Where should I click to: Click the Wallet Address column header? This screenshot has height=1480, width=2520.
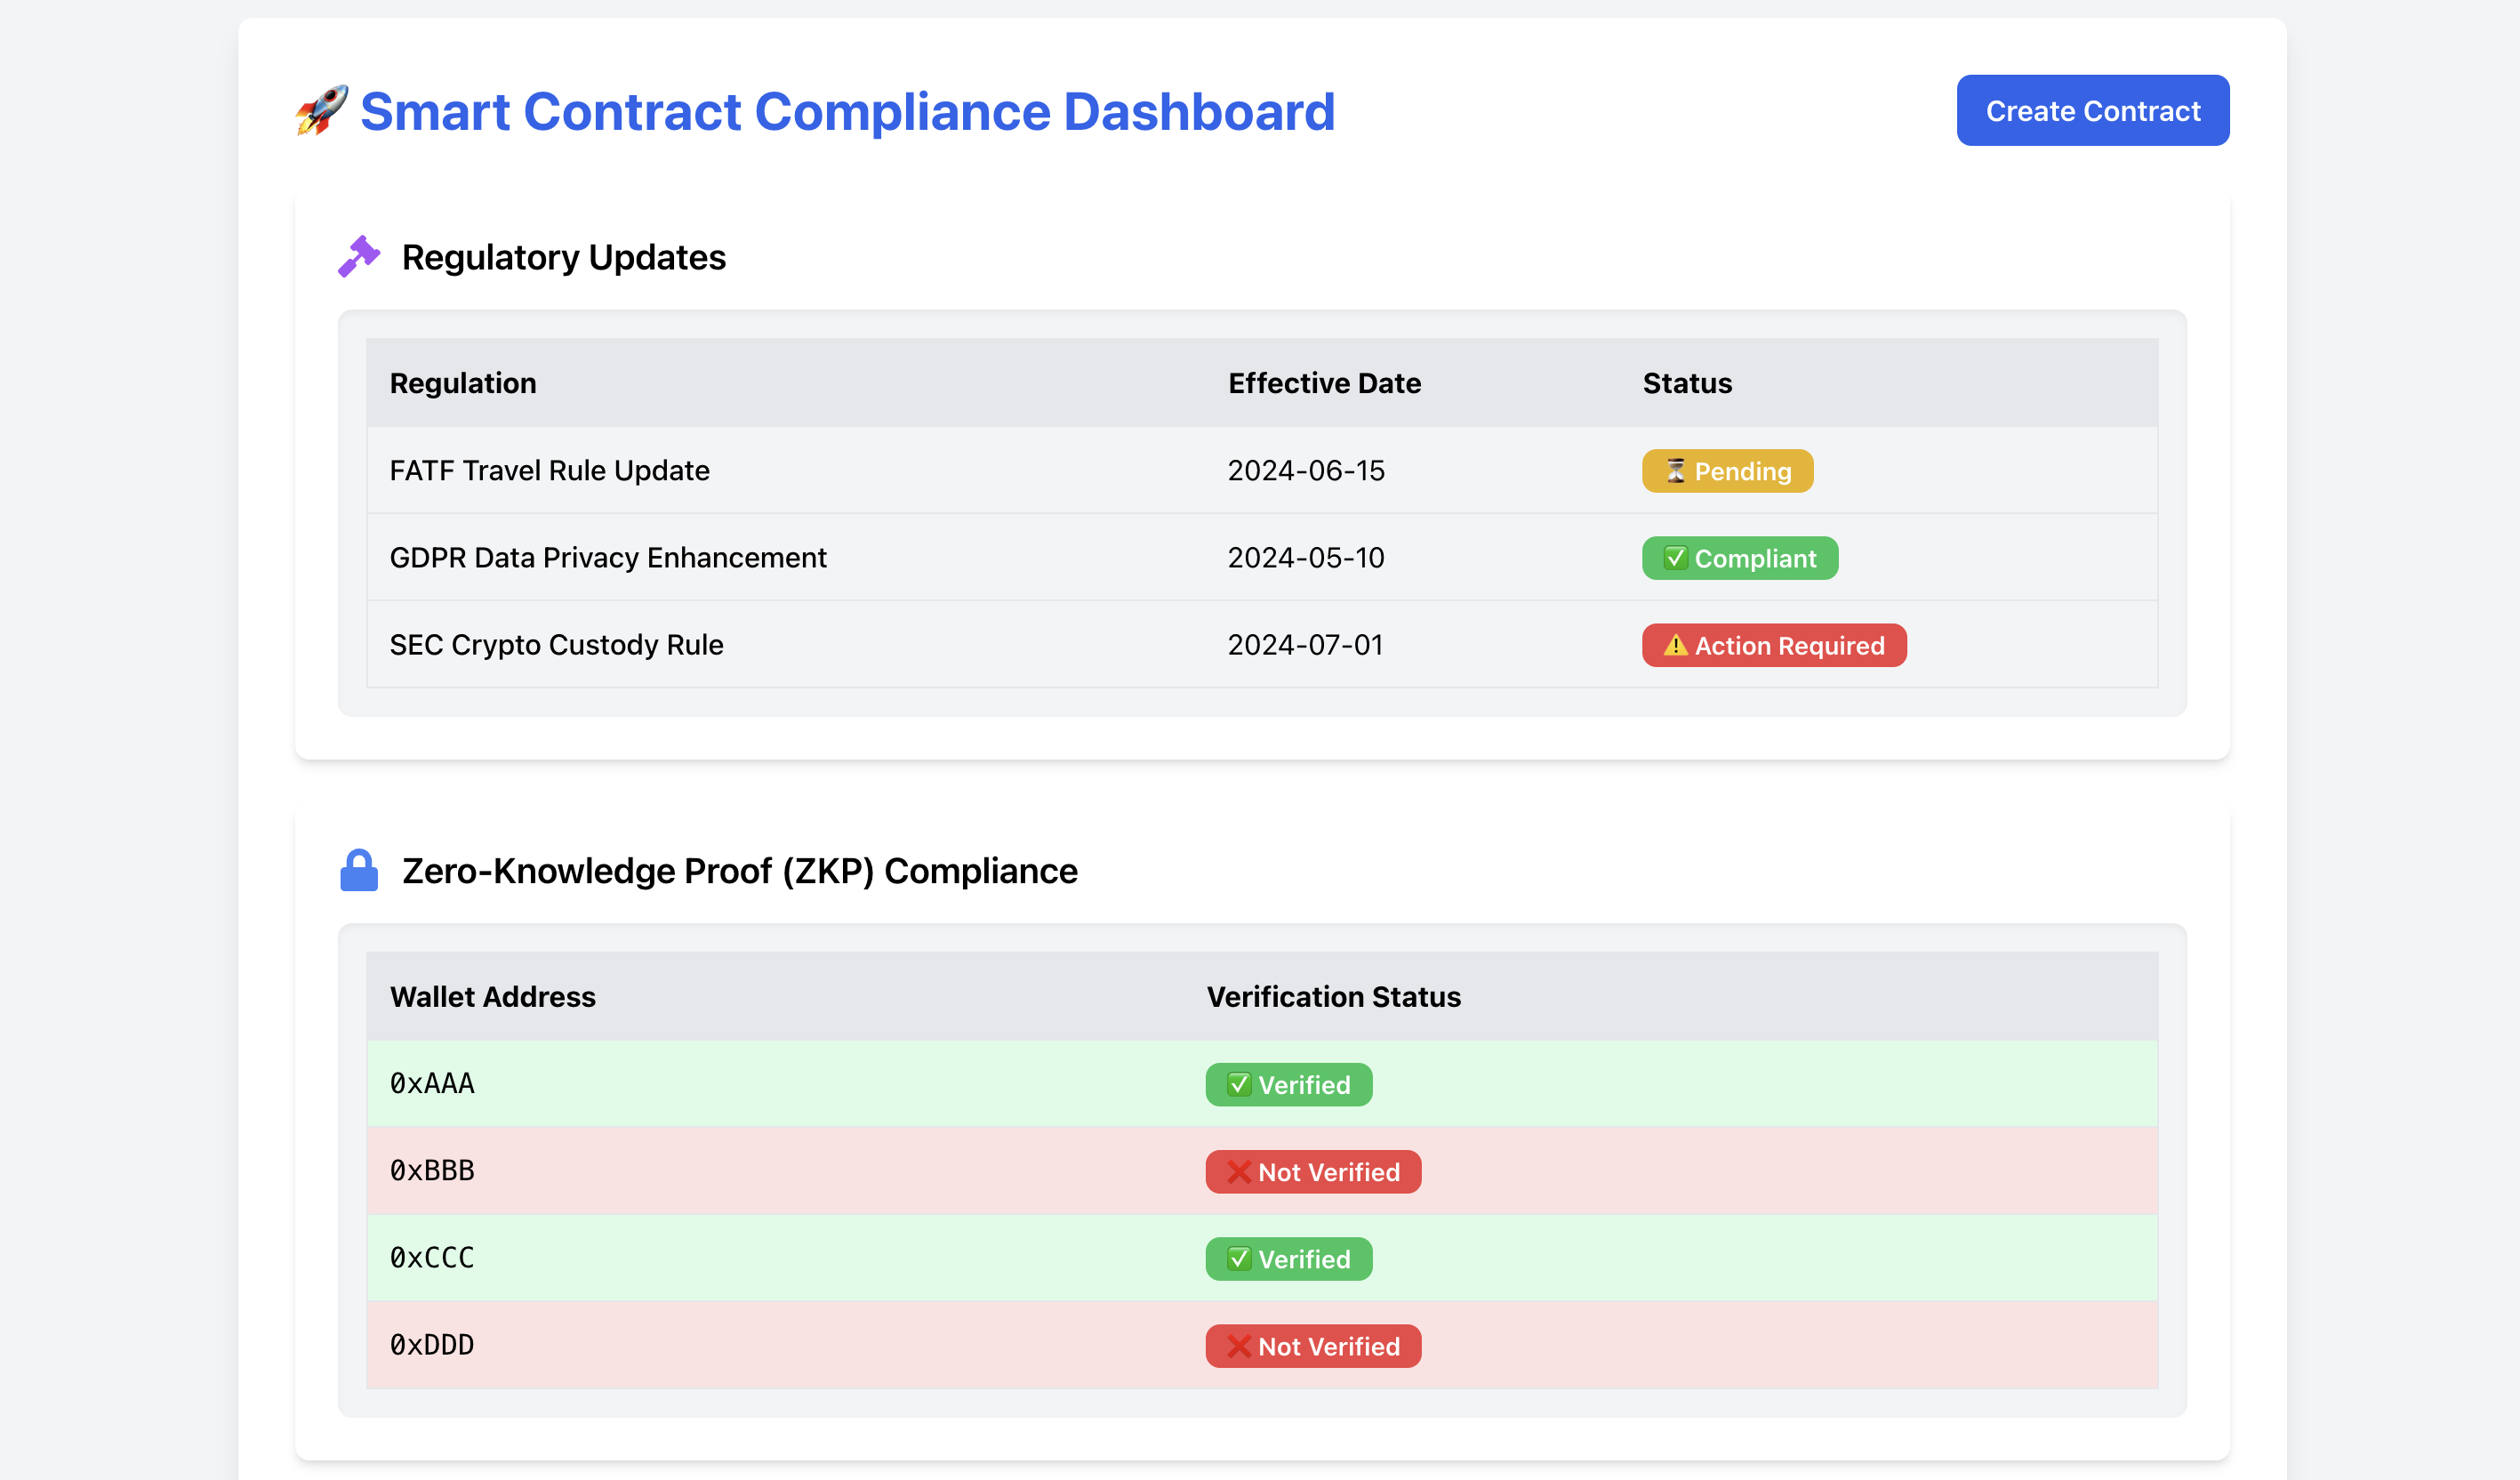tap(493, 996)
